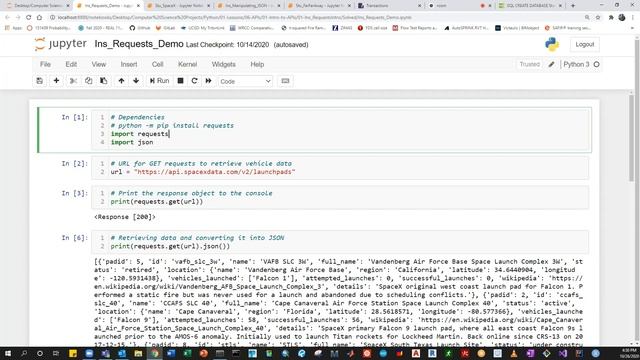Open the View menu
This screenshot has width=640, height=360.
click(x=98, y=64)
